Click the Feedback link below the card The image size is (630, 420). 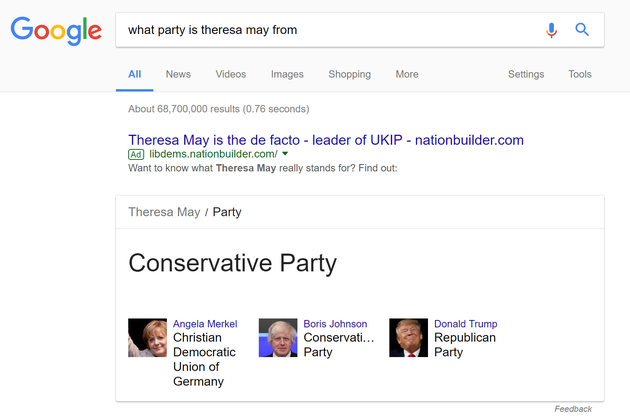(573, 409)
